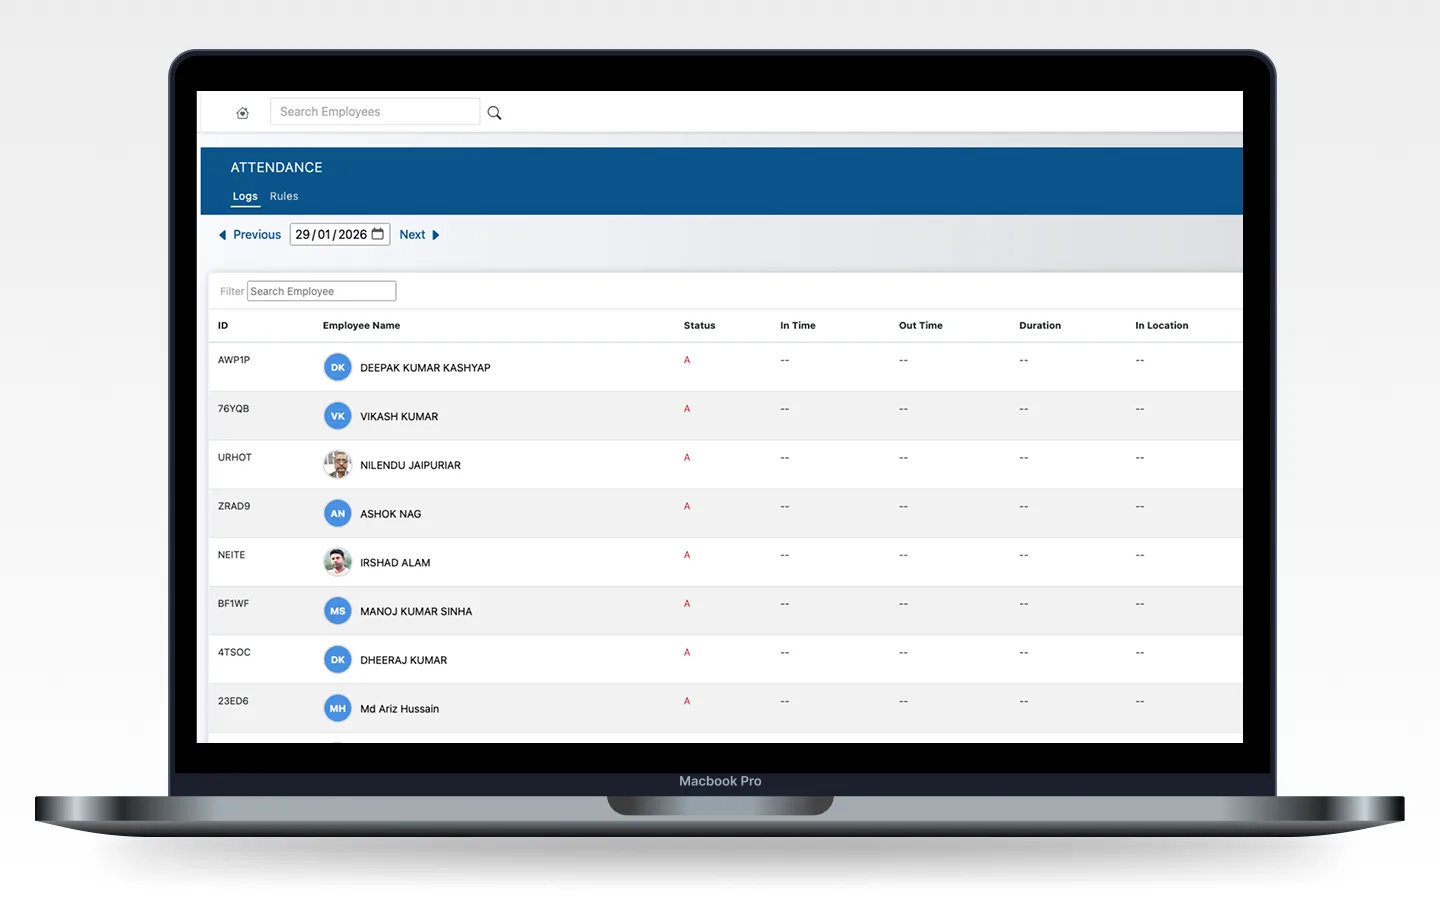Click the MS avatar of Manoj Kumar Sinha
The width and height of the screenshot is (1440, 900).
click(337, 610)
